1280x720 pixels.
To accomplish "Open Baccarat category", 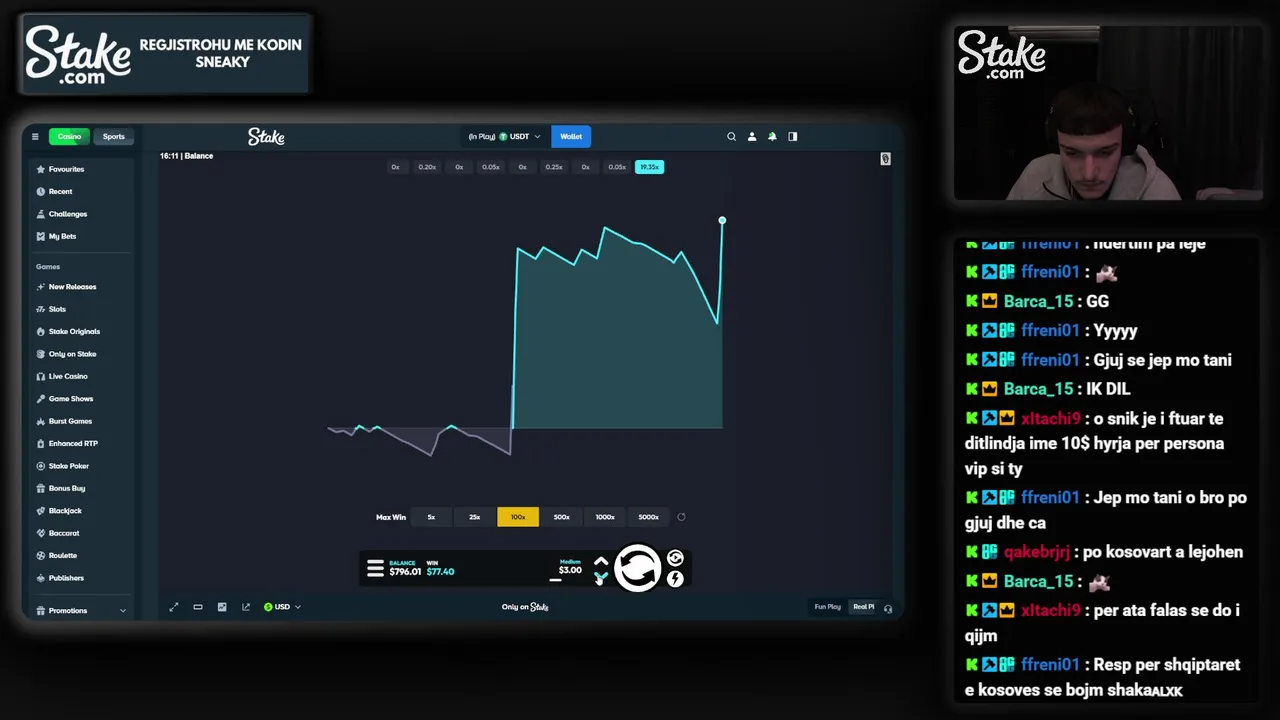I will [x=63, y=533].
